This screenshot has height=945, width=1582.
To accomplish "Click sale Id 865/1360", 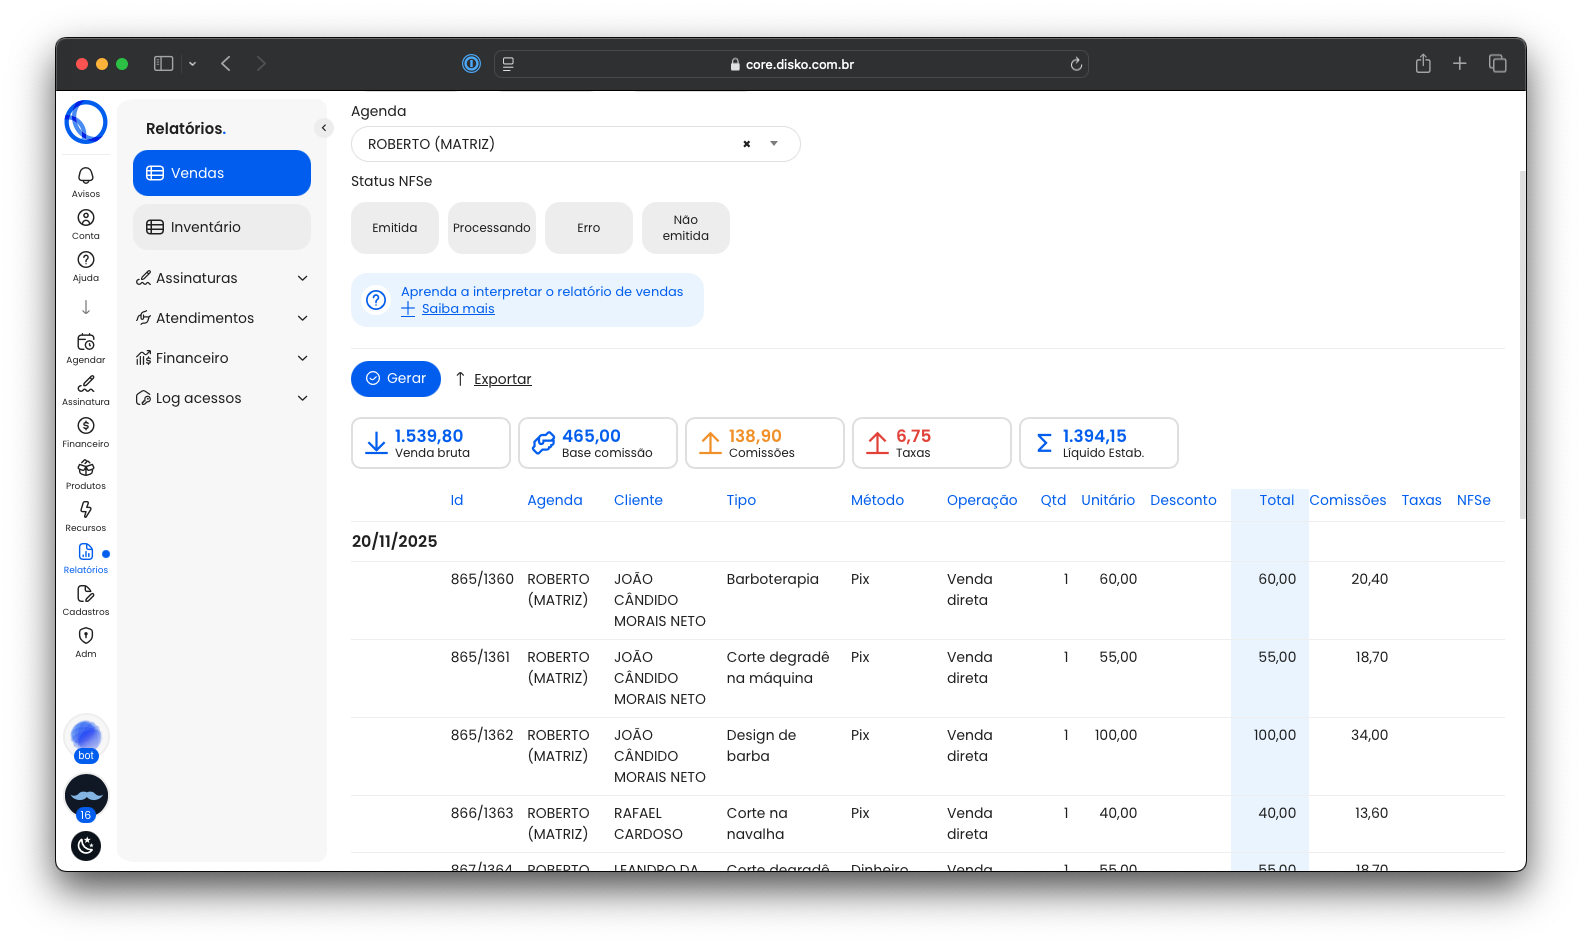I will tap(482, 579).
